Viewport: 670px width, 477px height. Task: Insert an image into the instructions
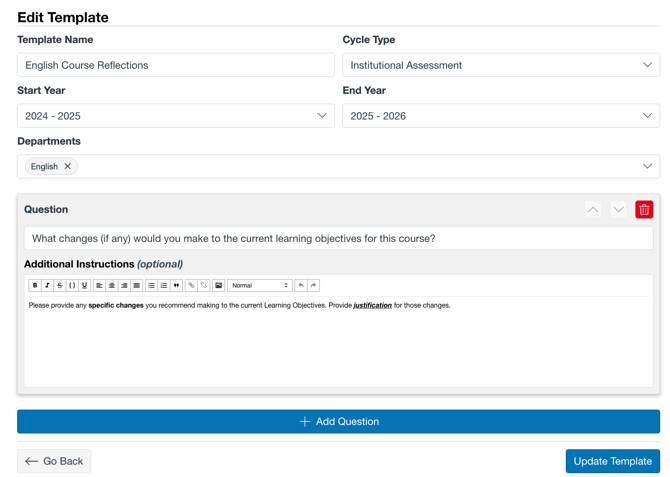(218, 286)
